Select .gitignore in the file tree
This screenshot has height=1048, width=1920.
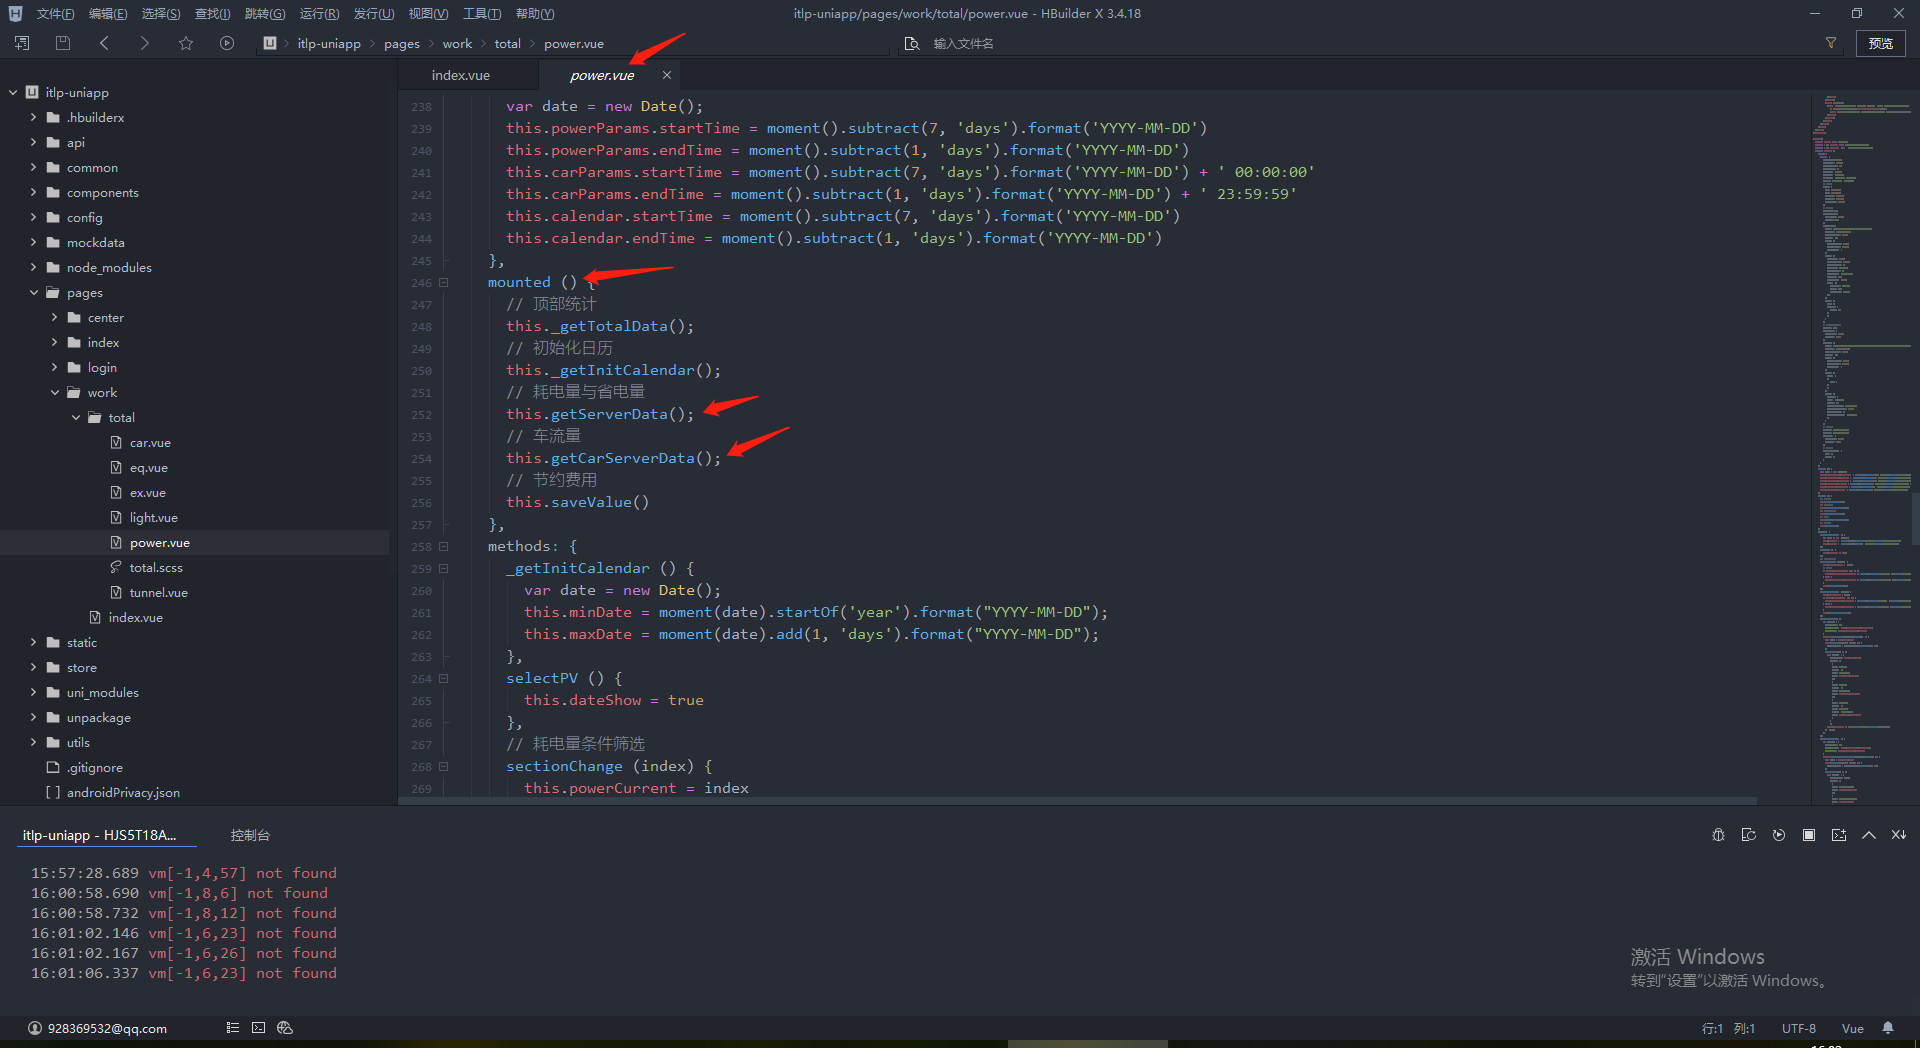tap(95, 767)
